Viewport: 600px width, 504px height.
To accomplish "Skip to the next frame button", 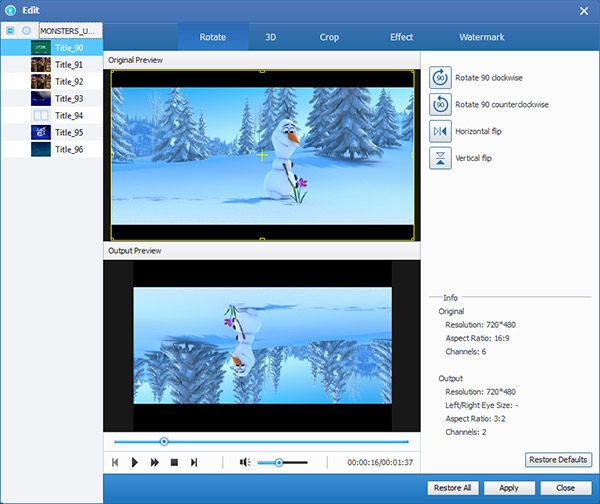I will pyautogui.click(x=194, y=462).
